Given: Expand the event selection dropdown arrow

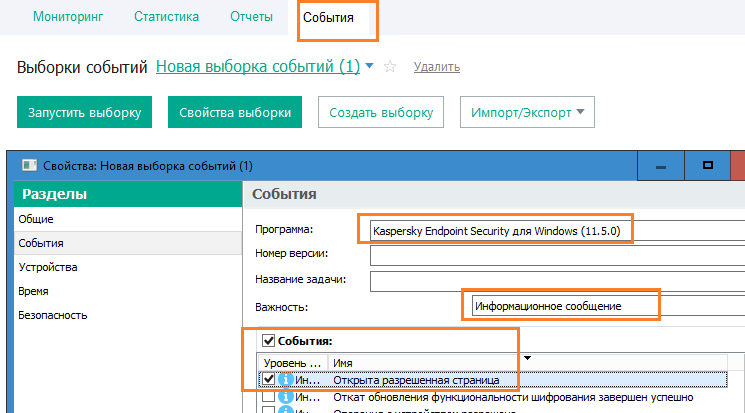Looking at the screenshot, I should click(x=369, y=66).
